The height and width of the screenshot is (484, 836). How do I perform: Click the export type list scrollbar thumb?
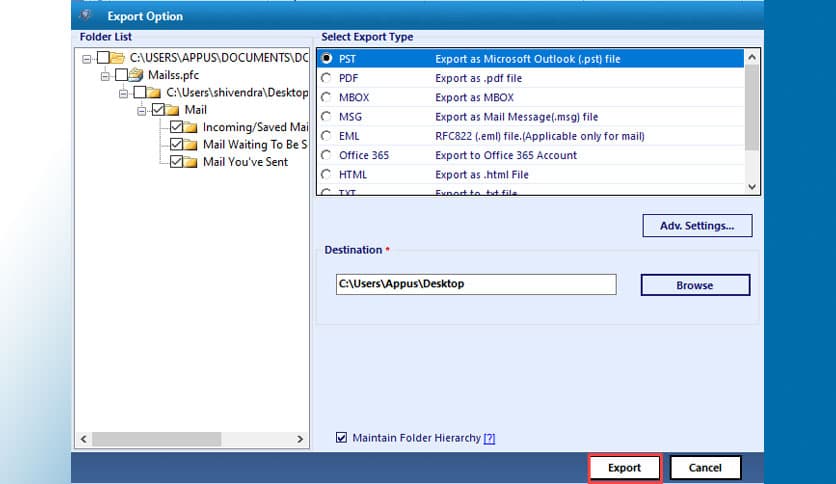pyautogui.click(x=752, y=108)
